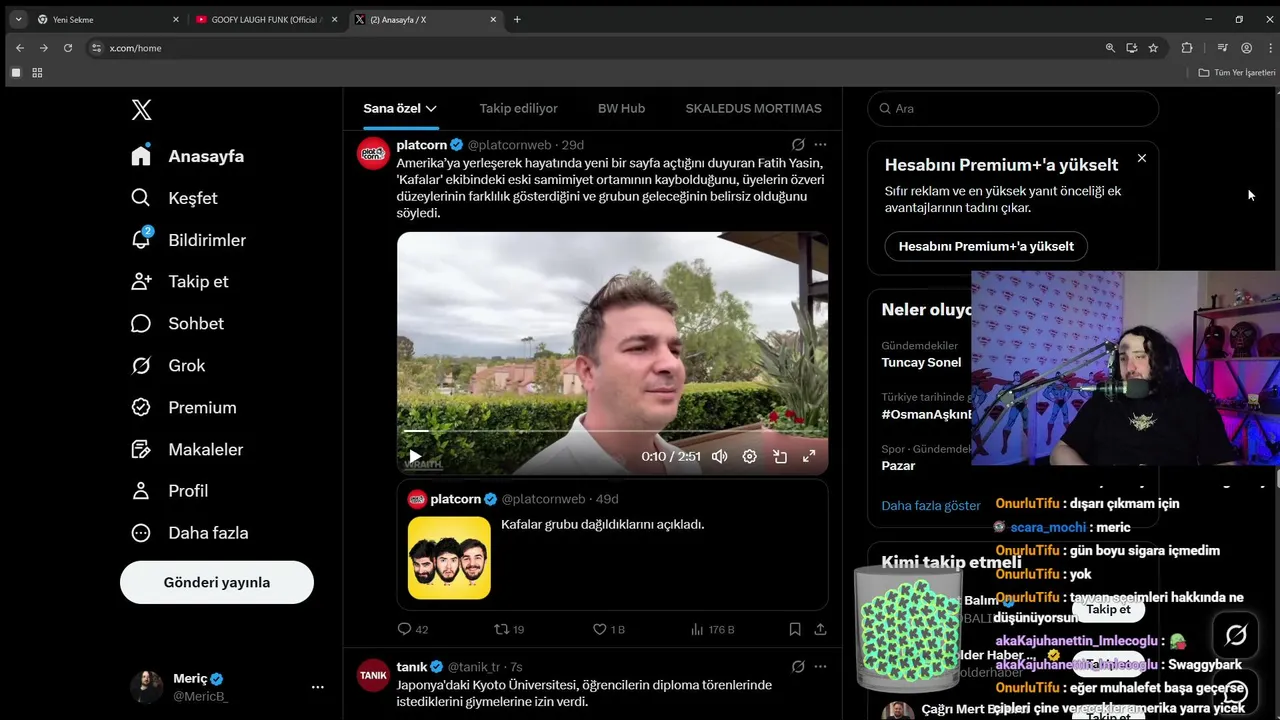Open browser zoom indicator
This screenshot has height=720, width=1280.
click(x=1110, y=48)
